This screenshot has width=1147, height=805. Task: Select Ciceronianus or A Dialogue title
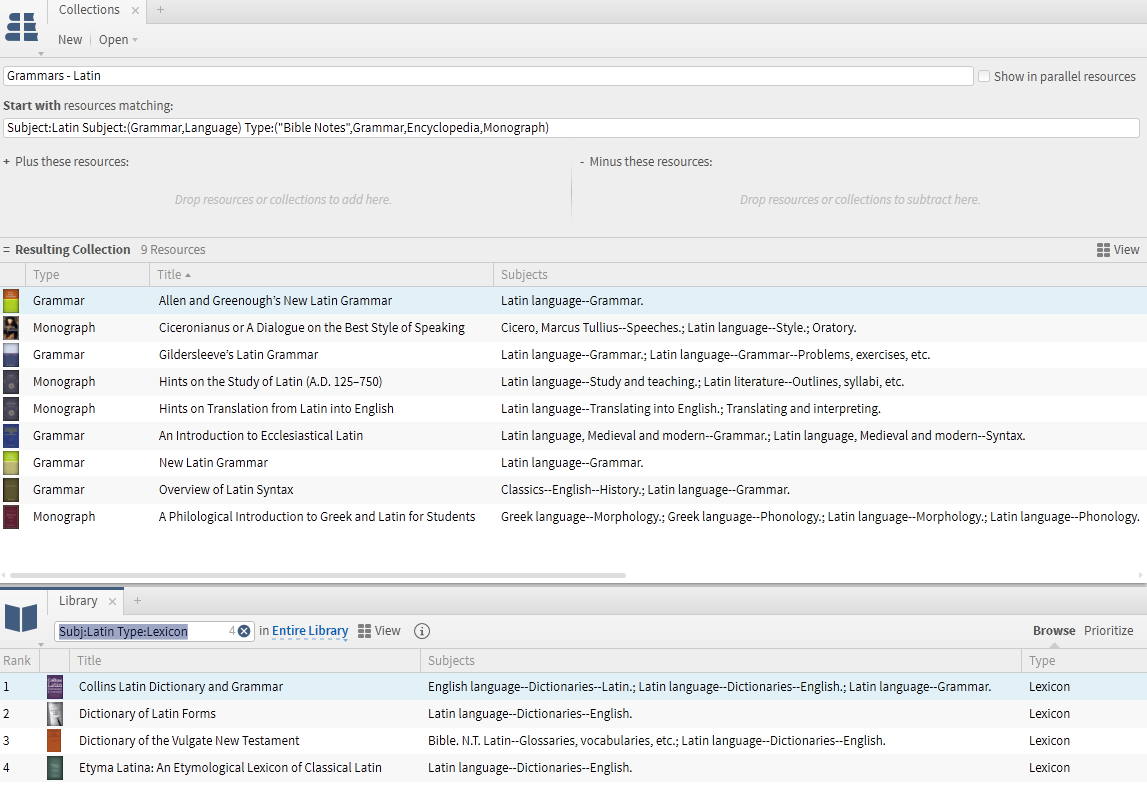[312, 328]
